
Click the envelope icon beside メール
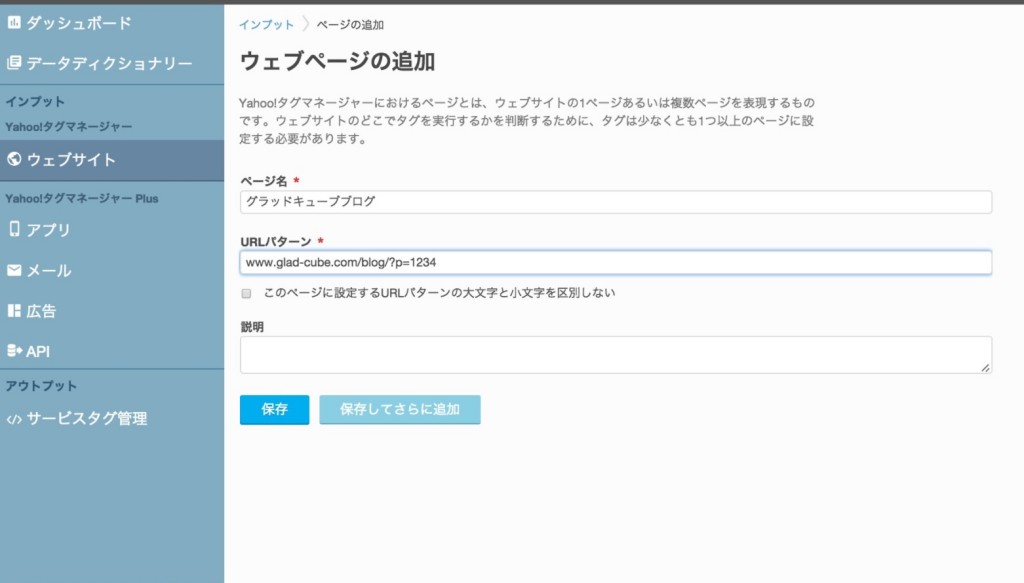pyautogui.click(x=14, y=270)
